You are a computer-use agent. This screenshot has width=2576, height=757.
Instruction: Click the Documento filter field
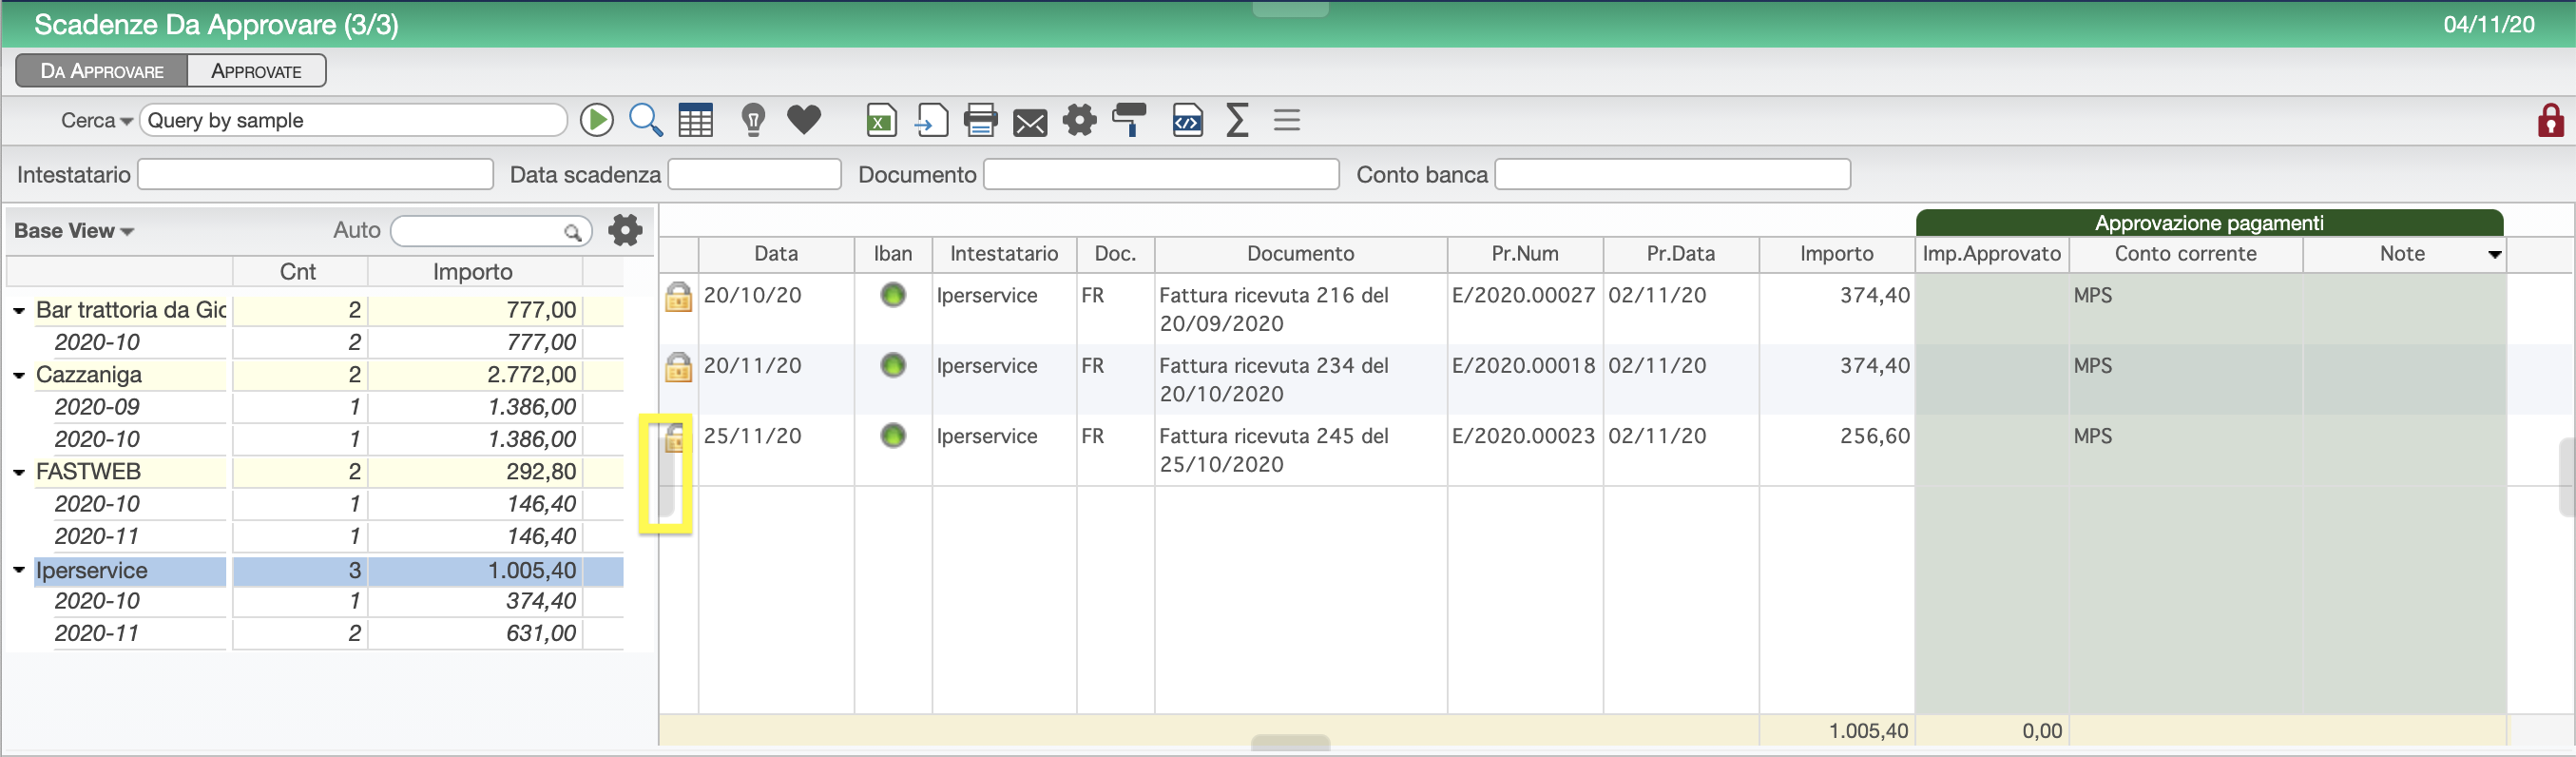(1161, 174)
